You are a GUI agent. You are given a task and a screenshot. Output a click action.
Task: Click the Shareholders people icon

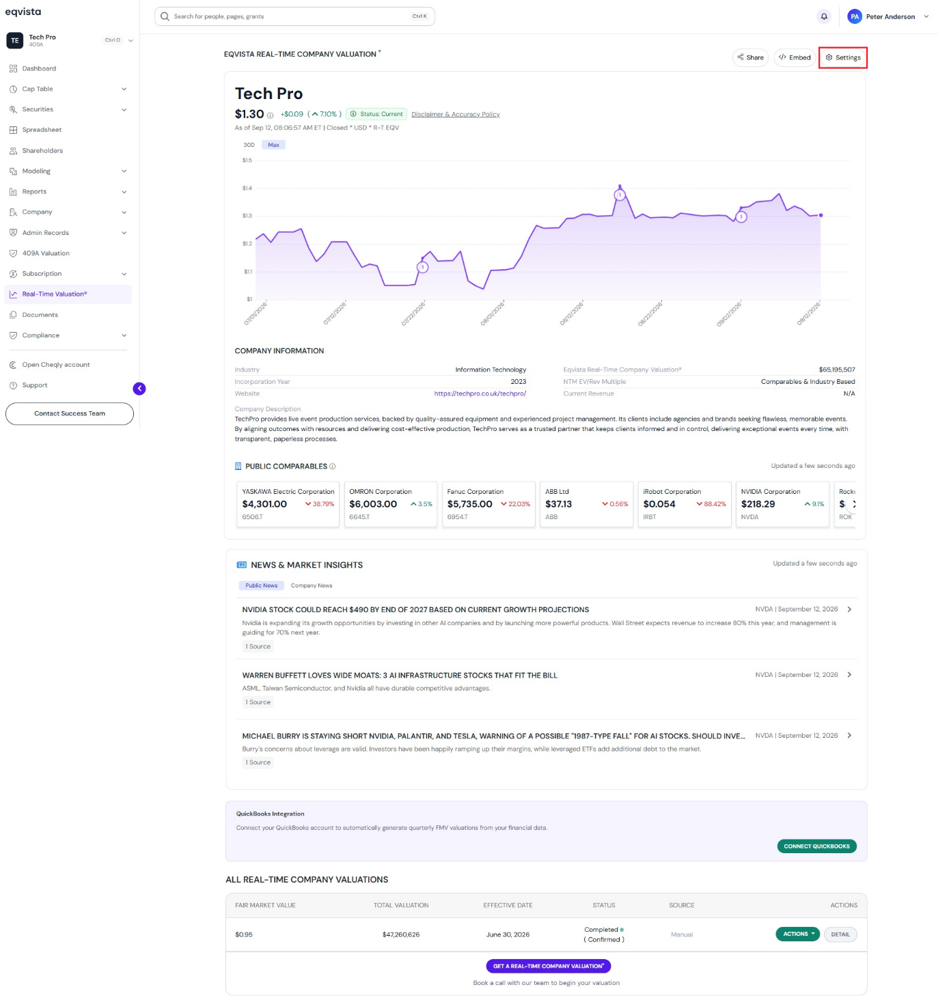(13, 151)
